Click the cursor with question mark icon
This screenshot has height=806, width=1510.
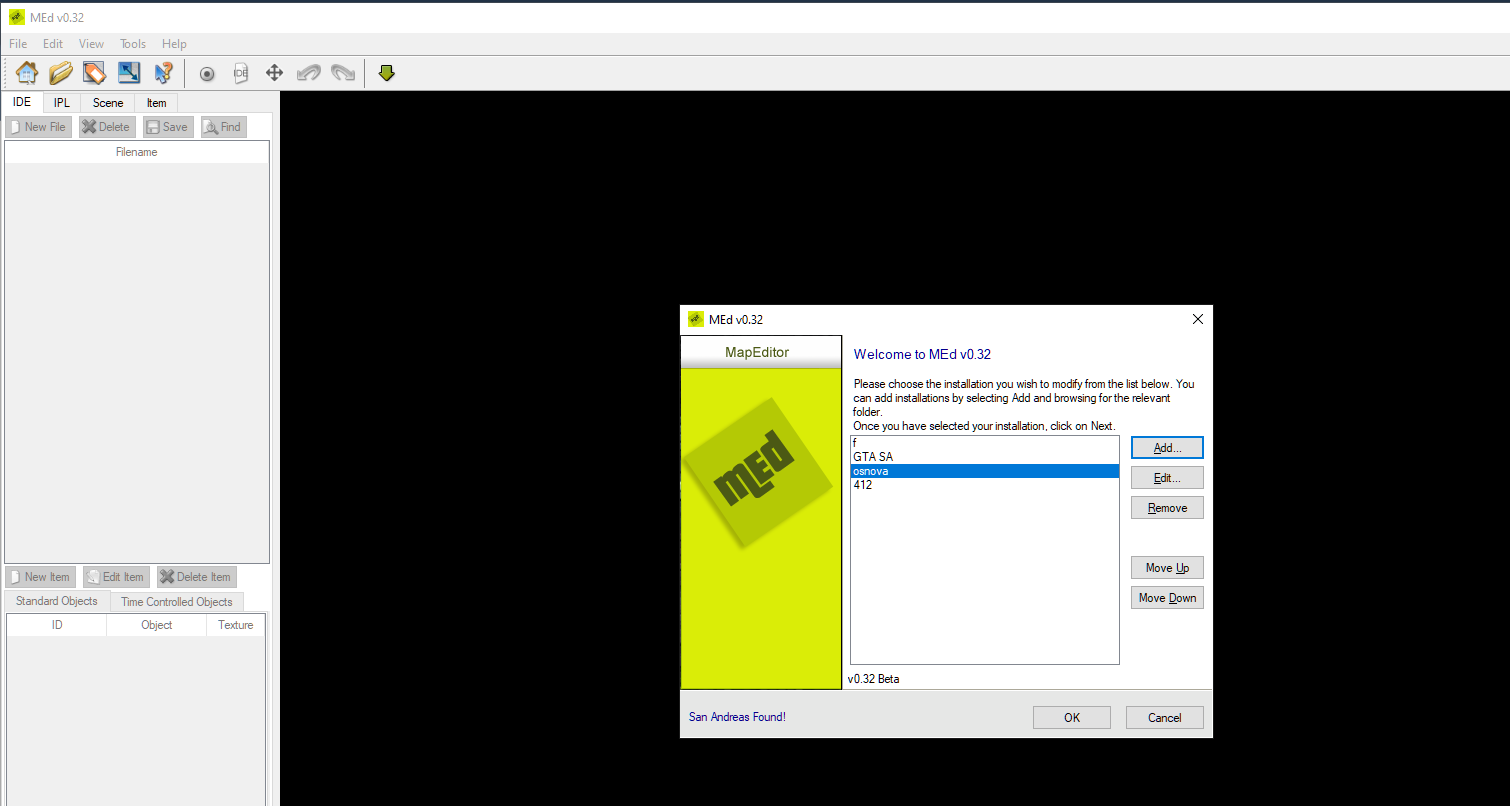tap(163, 73)
